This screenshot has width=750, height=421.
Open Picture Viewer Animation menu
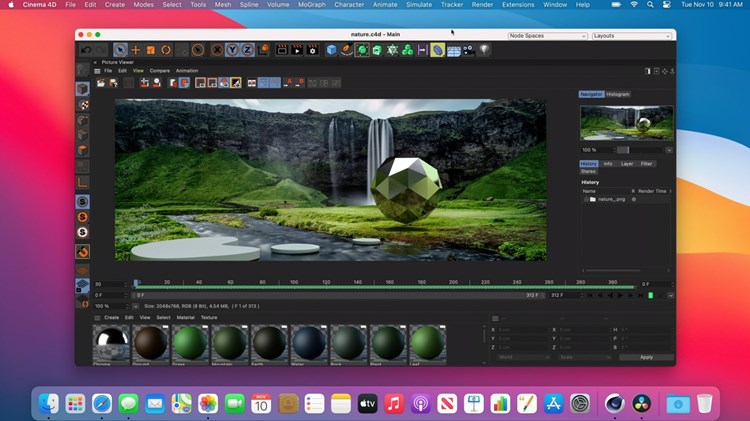(187, 71)
